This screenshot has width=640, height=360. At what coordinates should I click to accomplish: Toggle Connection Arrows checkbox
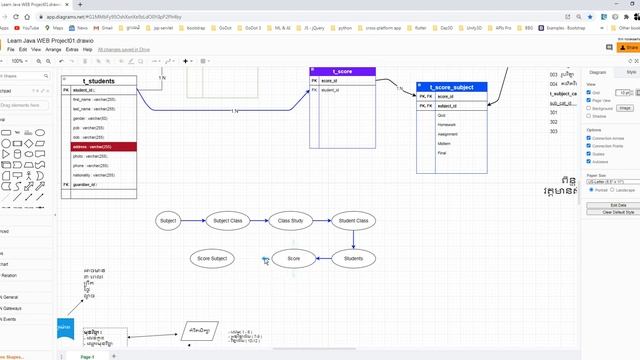pyautogui.click(x=589, y=138)
